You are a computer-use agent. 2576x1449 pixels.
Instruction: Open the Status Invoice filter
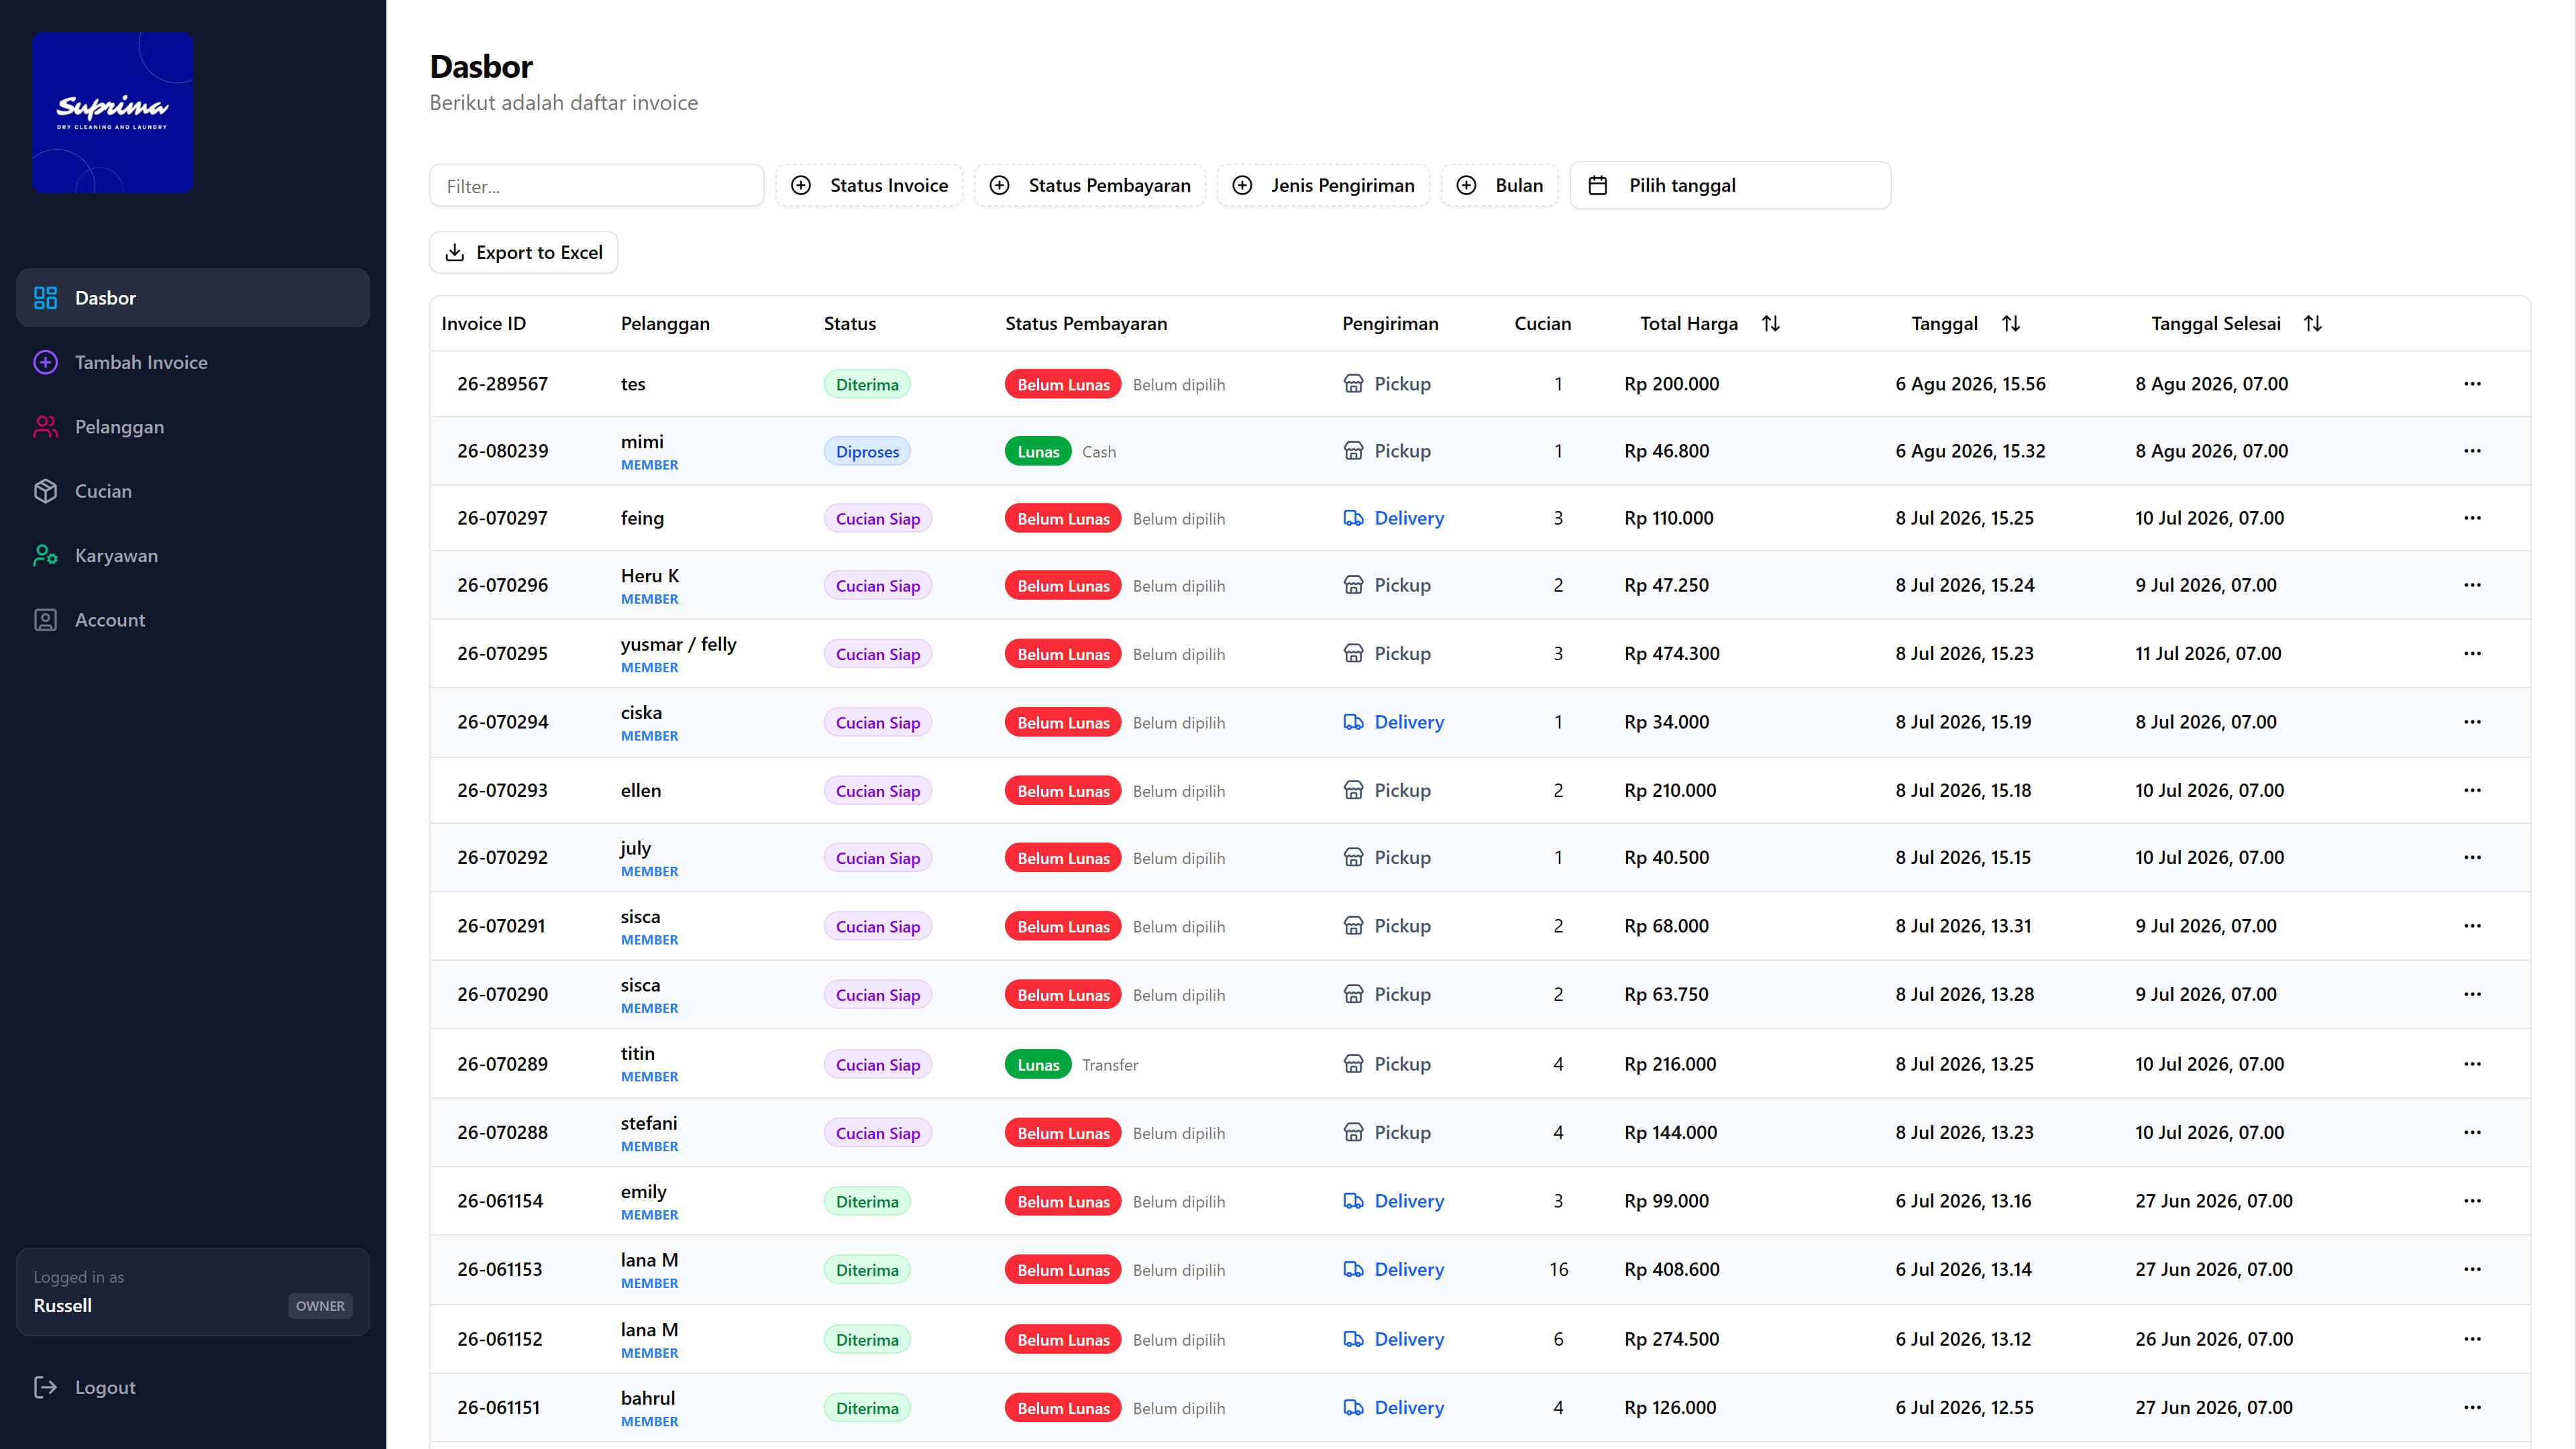coord(869,185)
